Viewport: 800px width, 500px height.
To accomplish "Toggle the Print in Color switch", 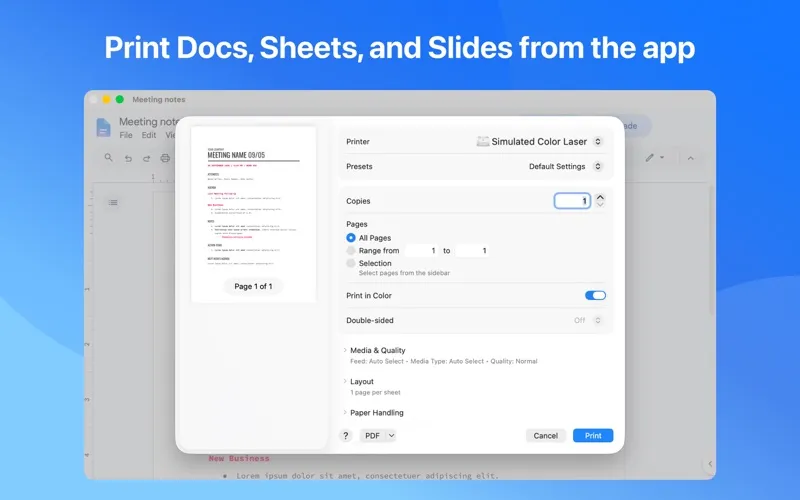I will click(x=595, y=295).
